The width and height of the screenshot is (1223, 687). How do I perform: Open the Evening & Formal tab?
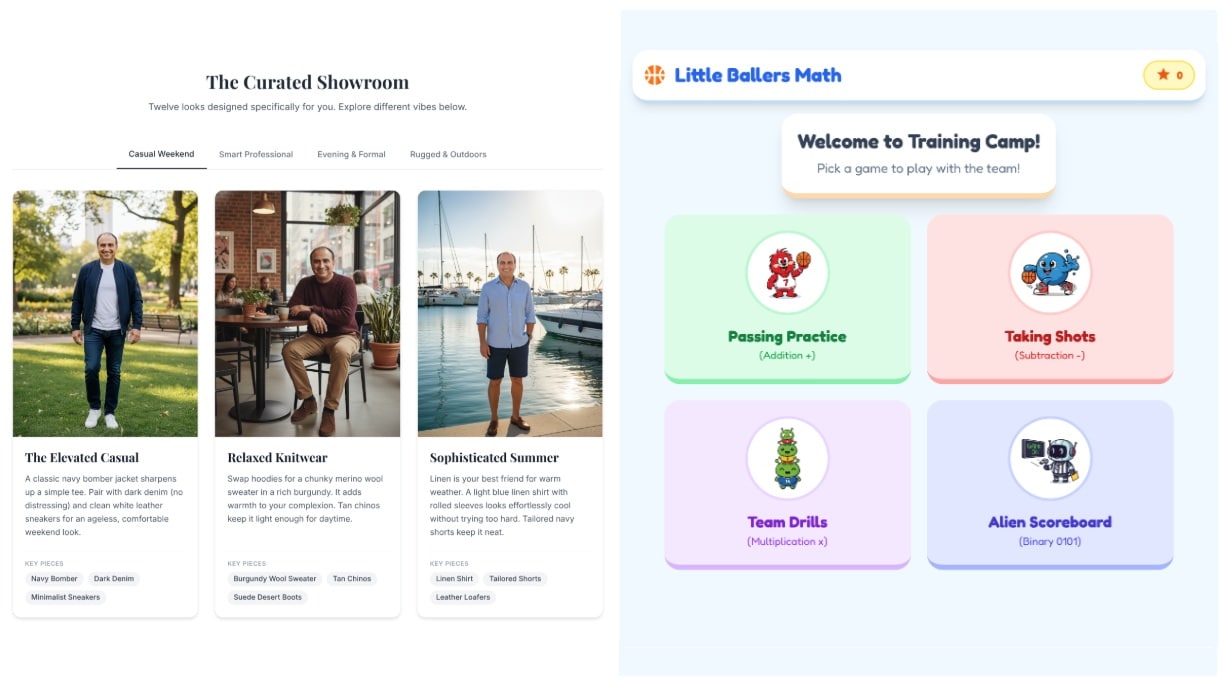351,154
